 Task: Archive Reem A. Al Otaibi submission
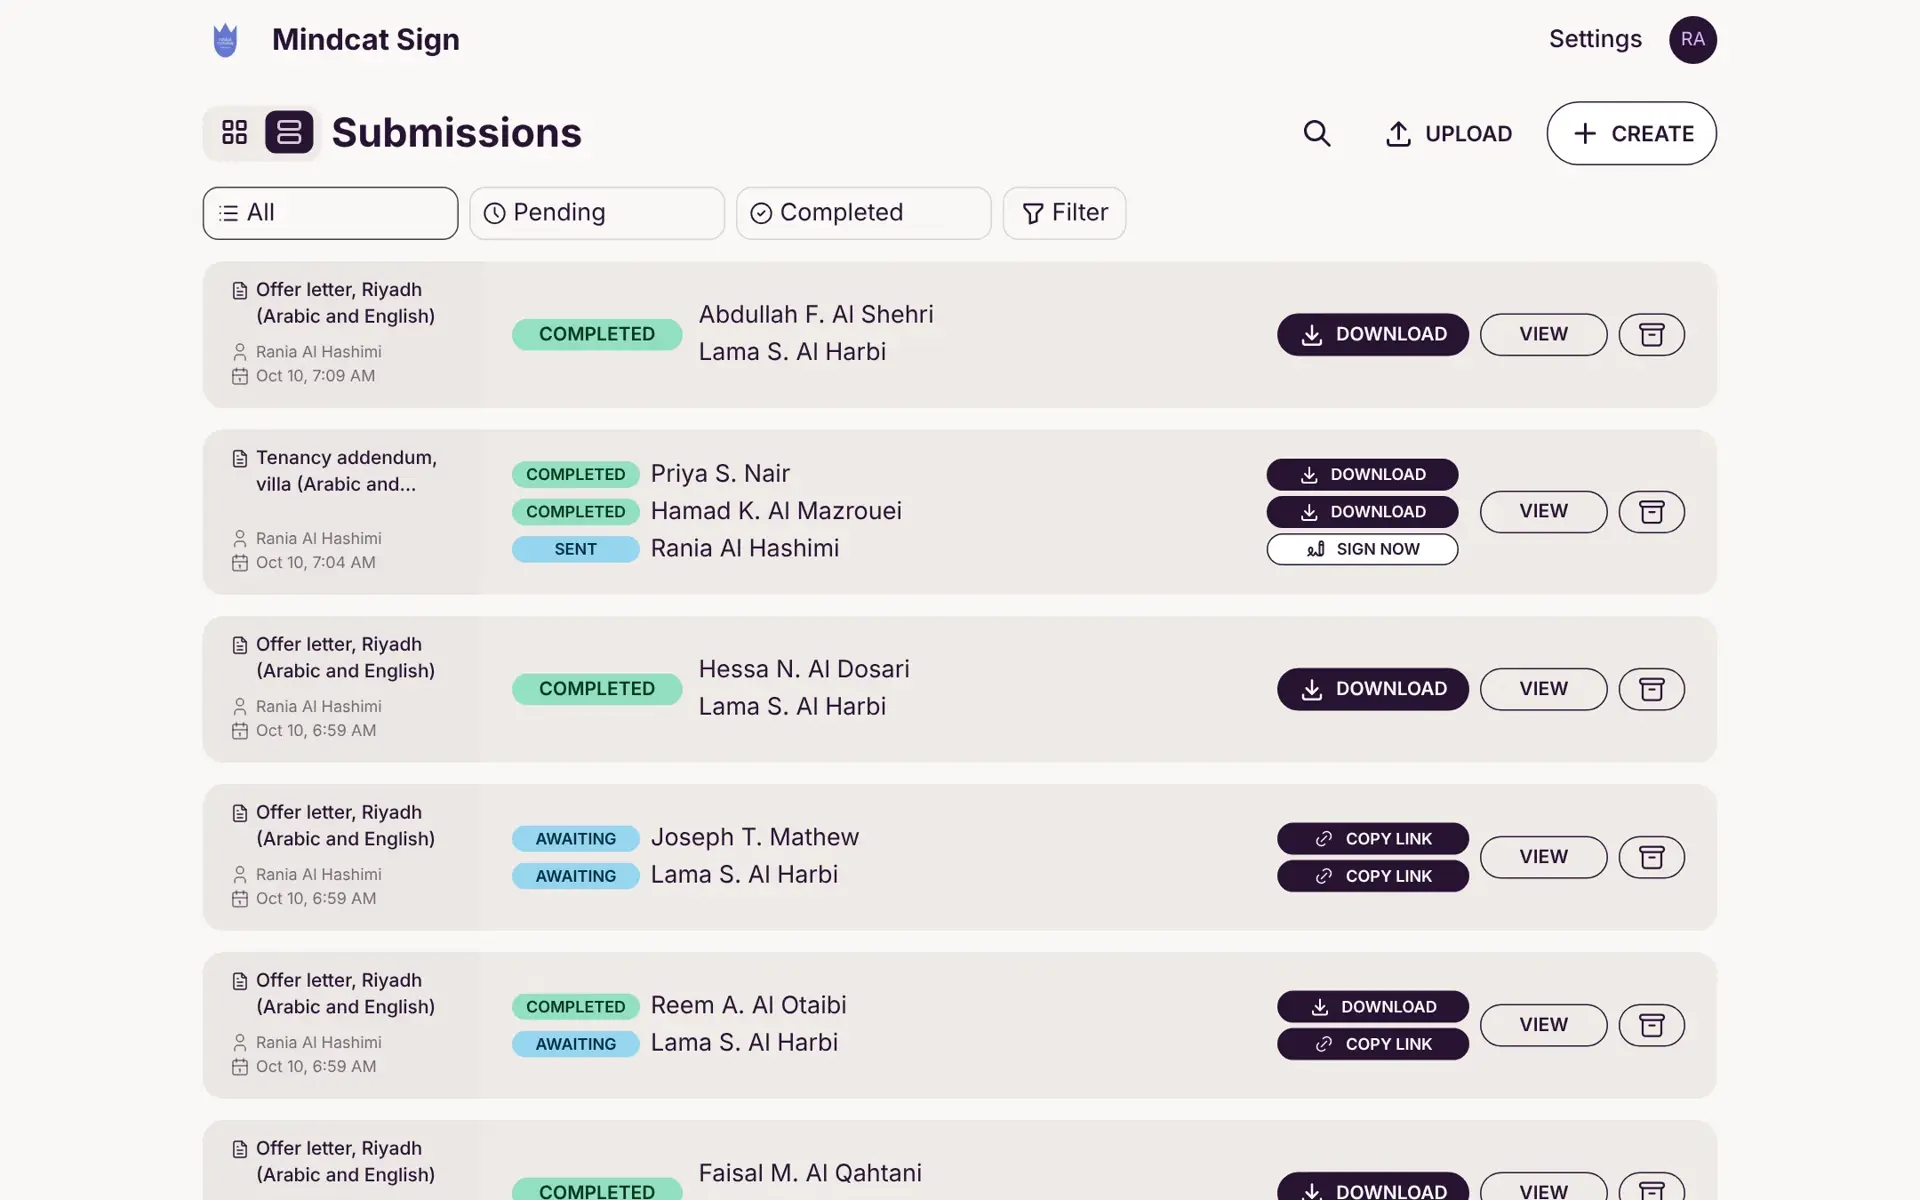pos(1651,1025)
